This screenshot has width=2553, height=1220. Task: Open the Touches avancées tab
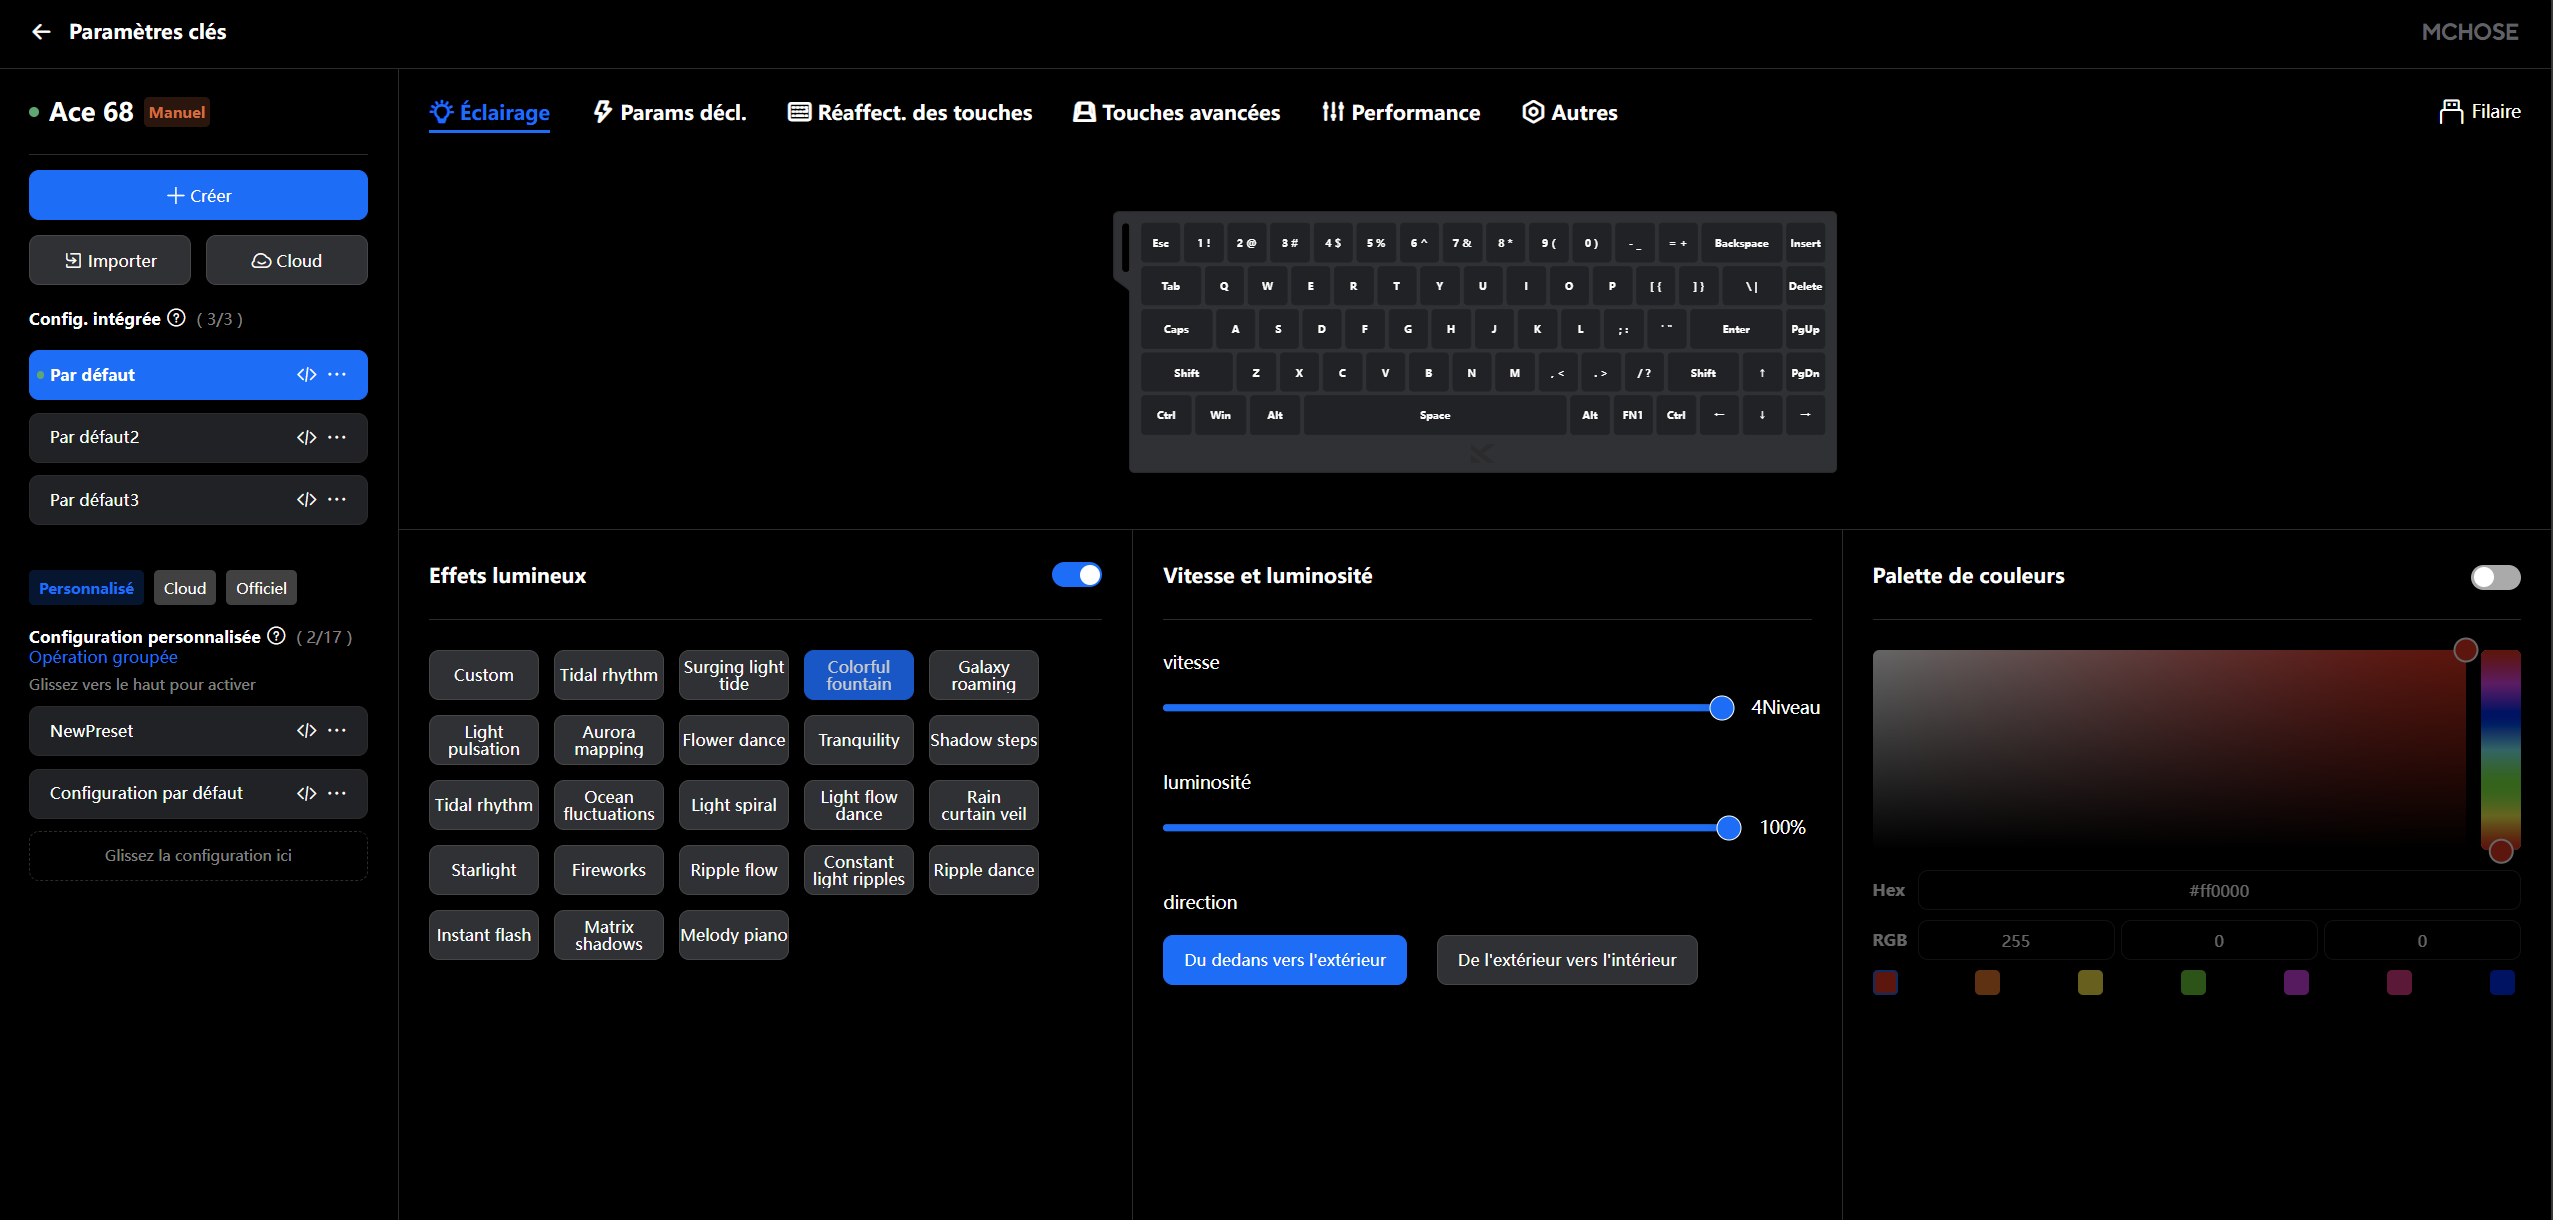1177,113
